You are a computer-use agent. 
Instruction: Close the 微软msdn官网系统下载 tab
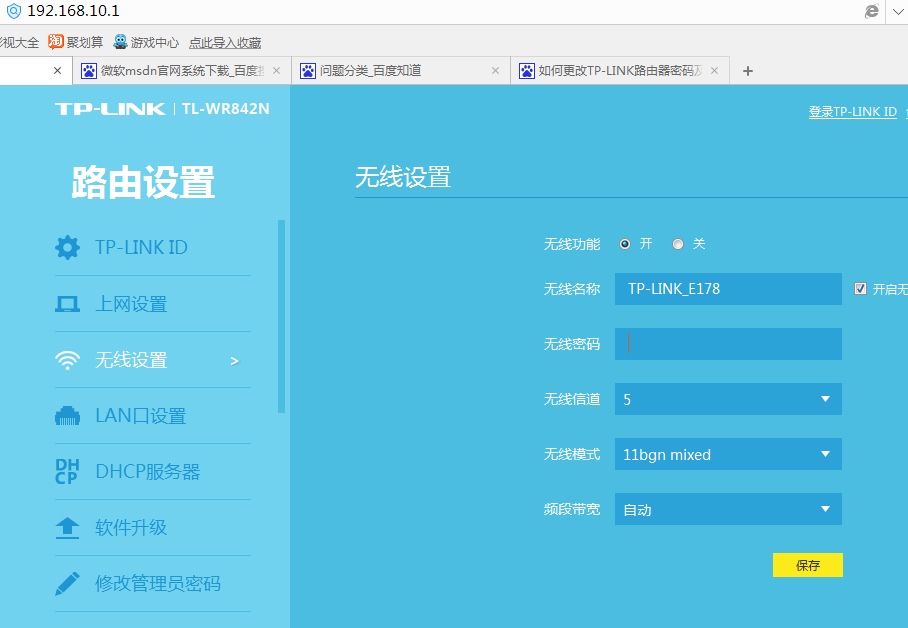pos(276,71)
